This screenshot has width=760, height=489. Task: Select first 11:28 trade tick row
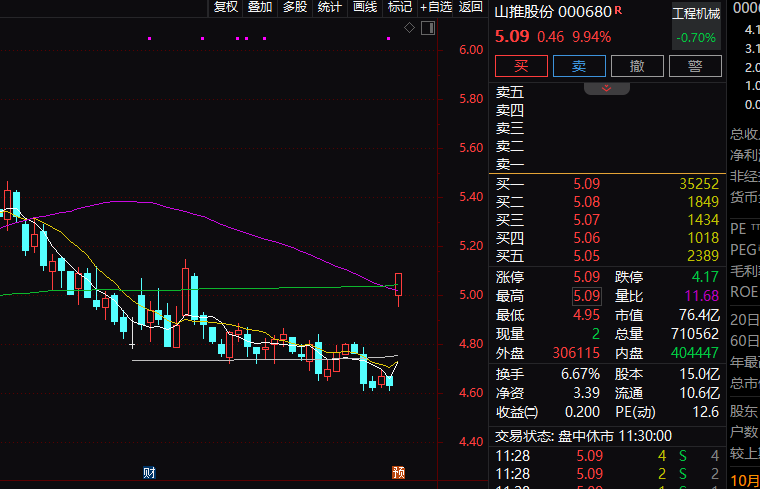tap(607, 456)
